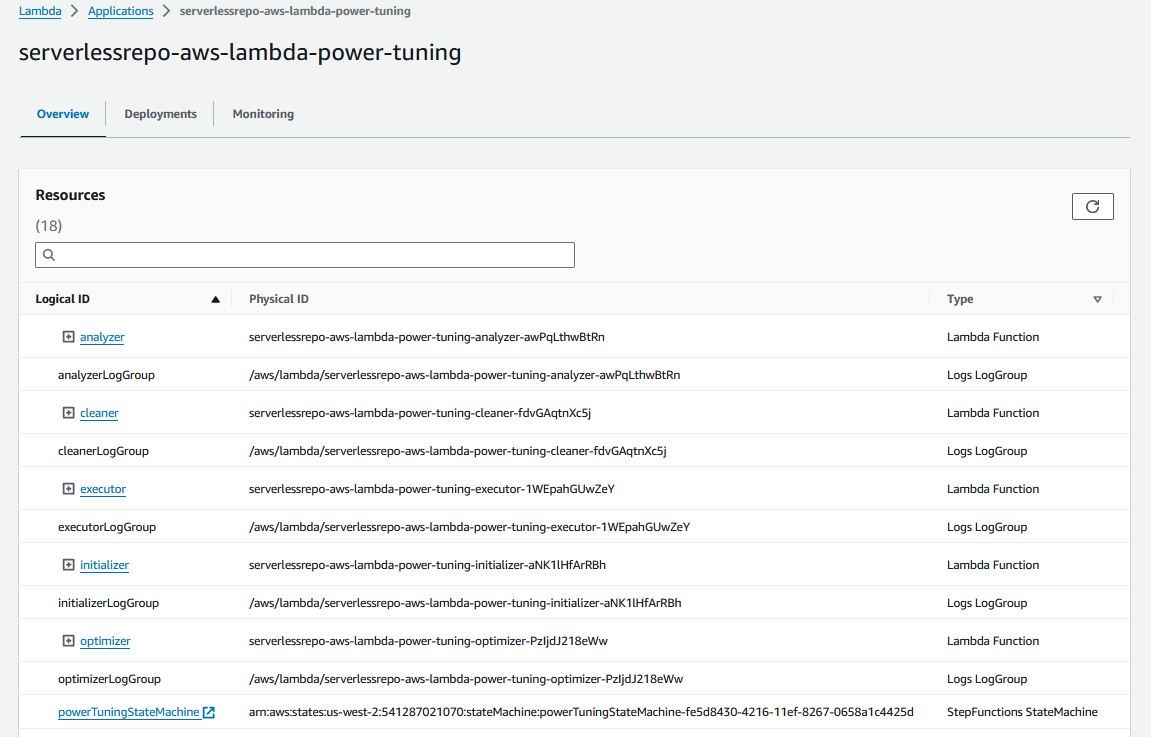Click the state machine ARN text
The height and width of the screenshot is (737, 1151).
tap(581, 712)
